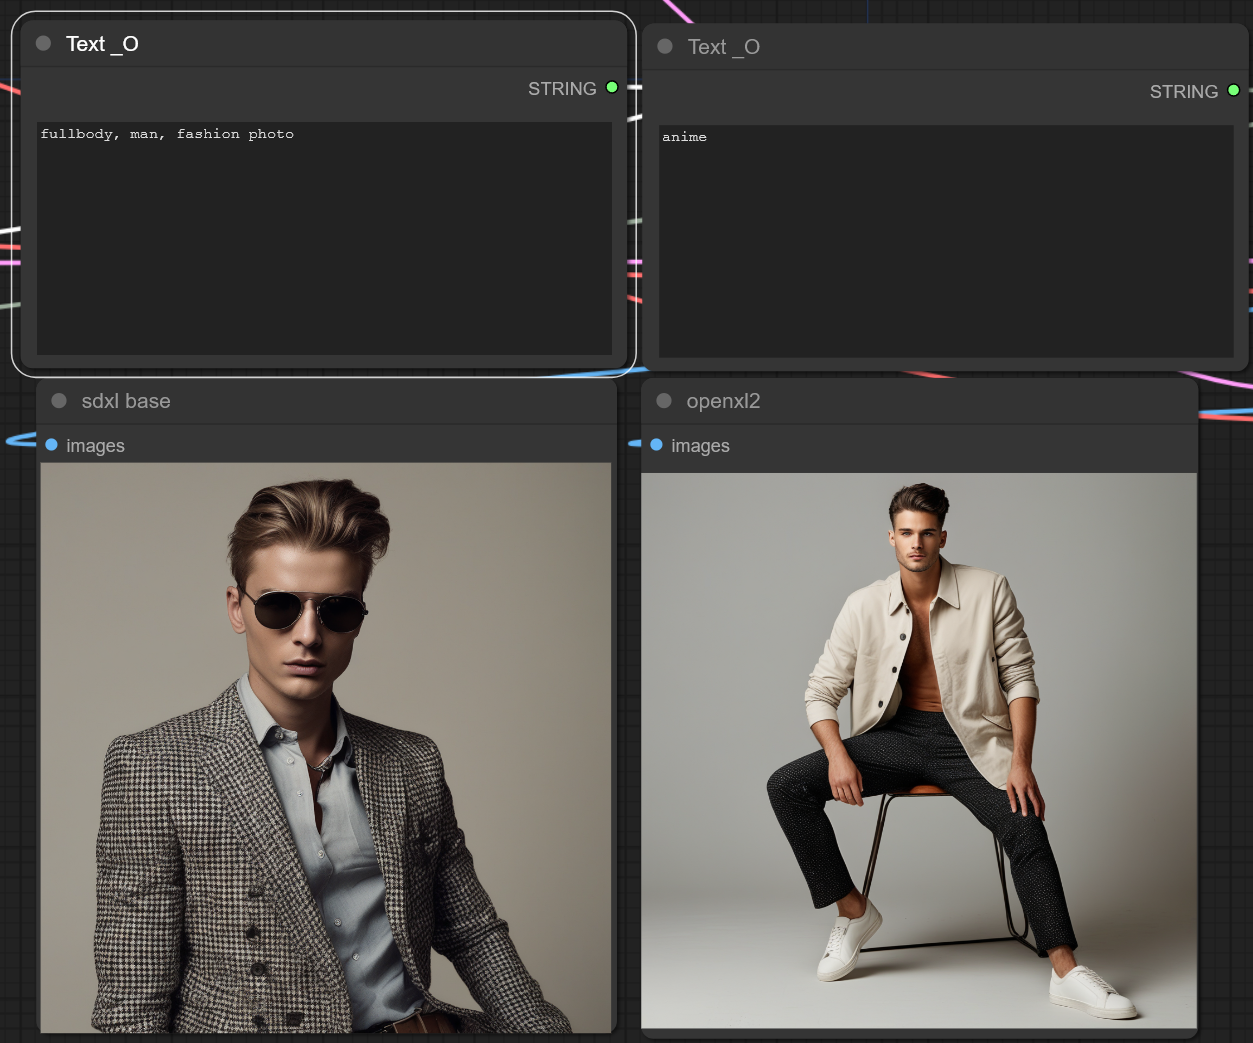1253x1043 pixels.
Task: Click the title of the selected Text_O node
Action: pyautogui.click(x=102, y=44)
